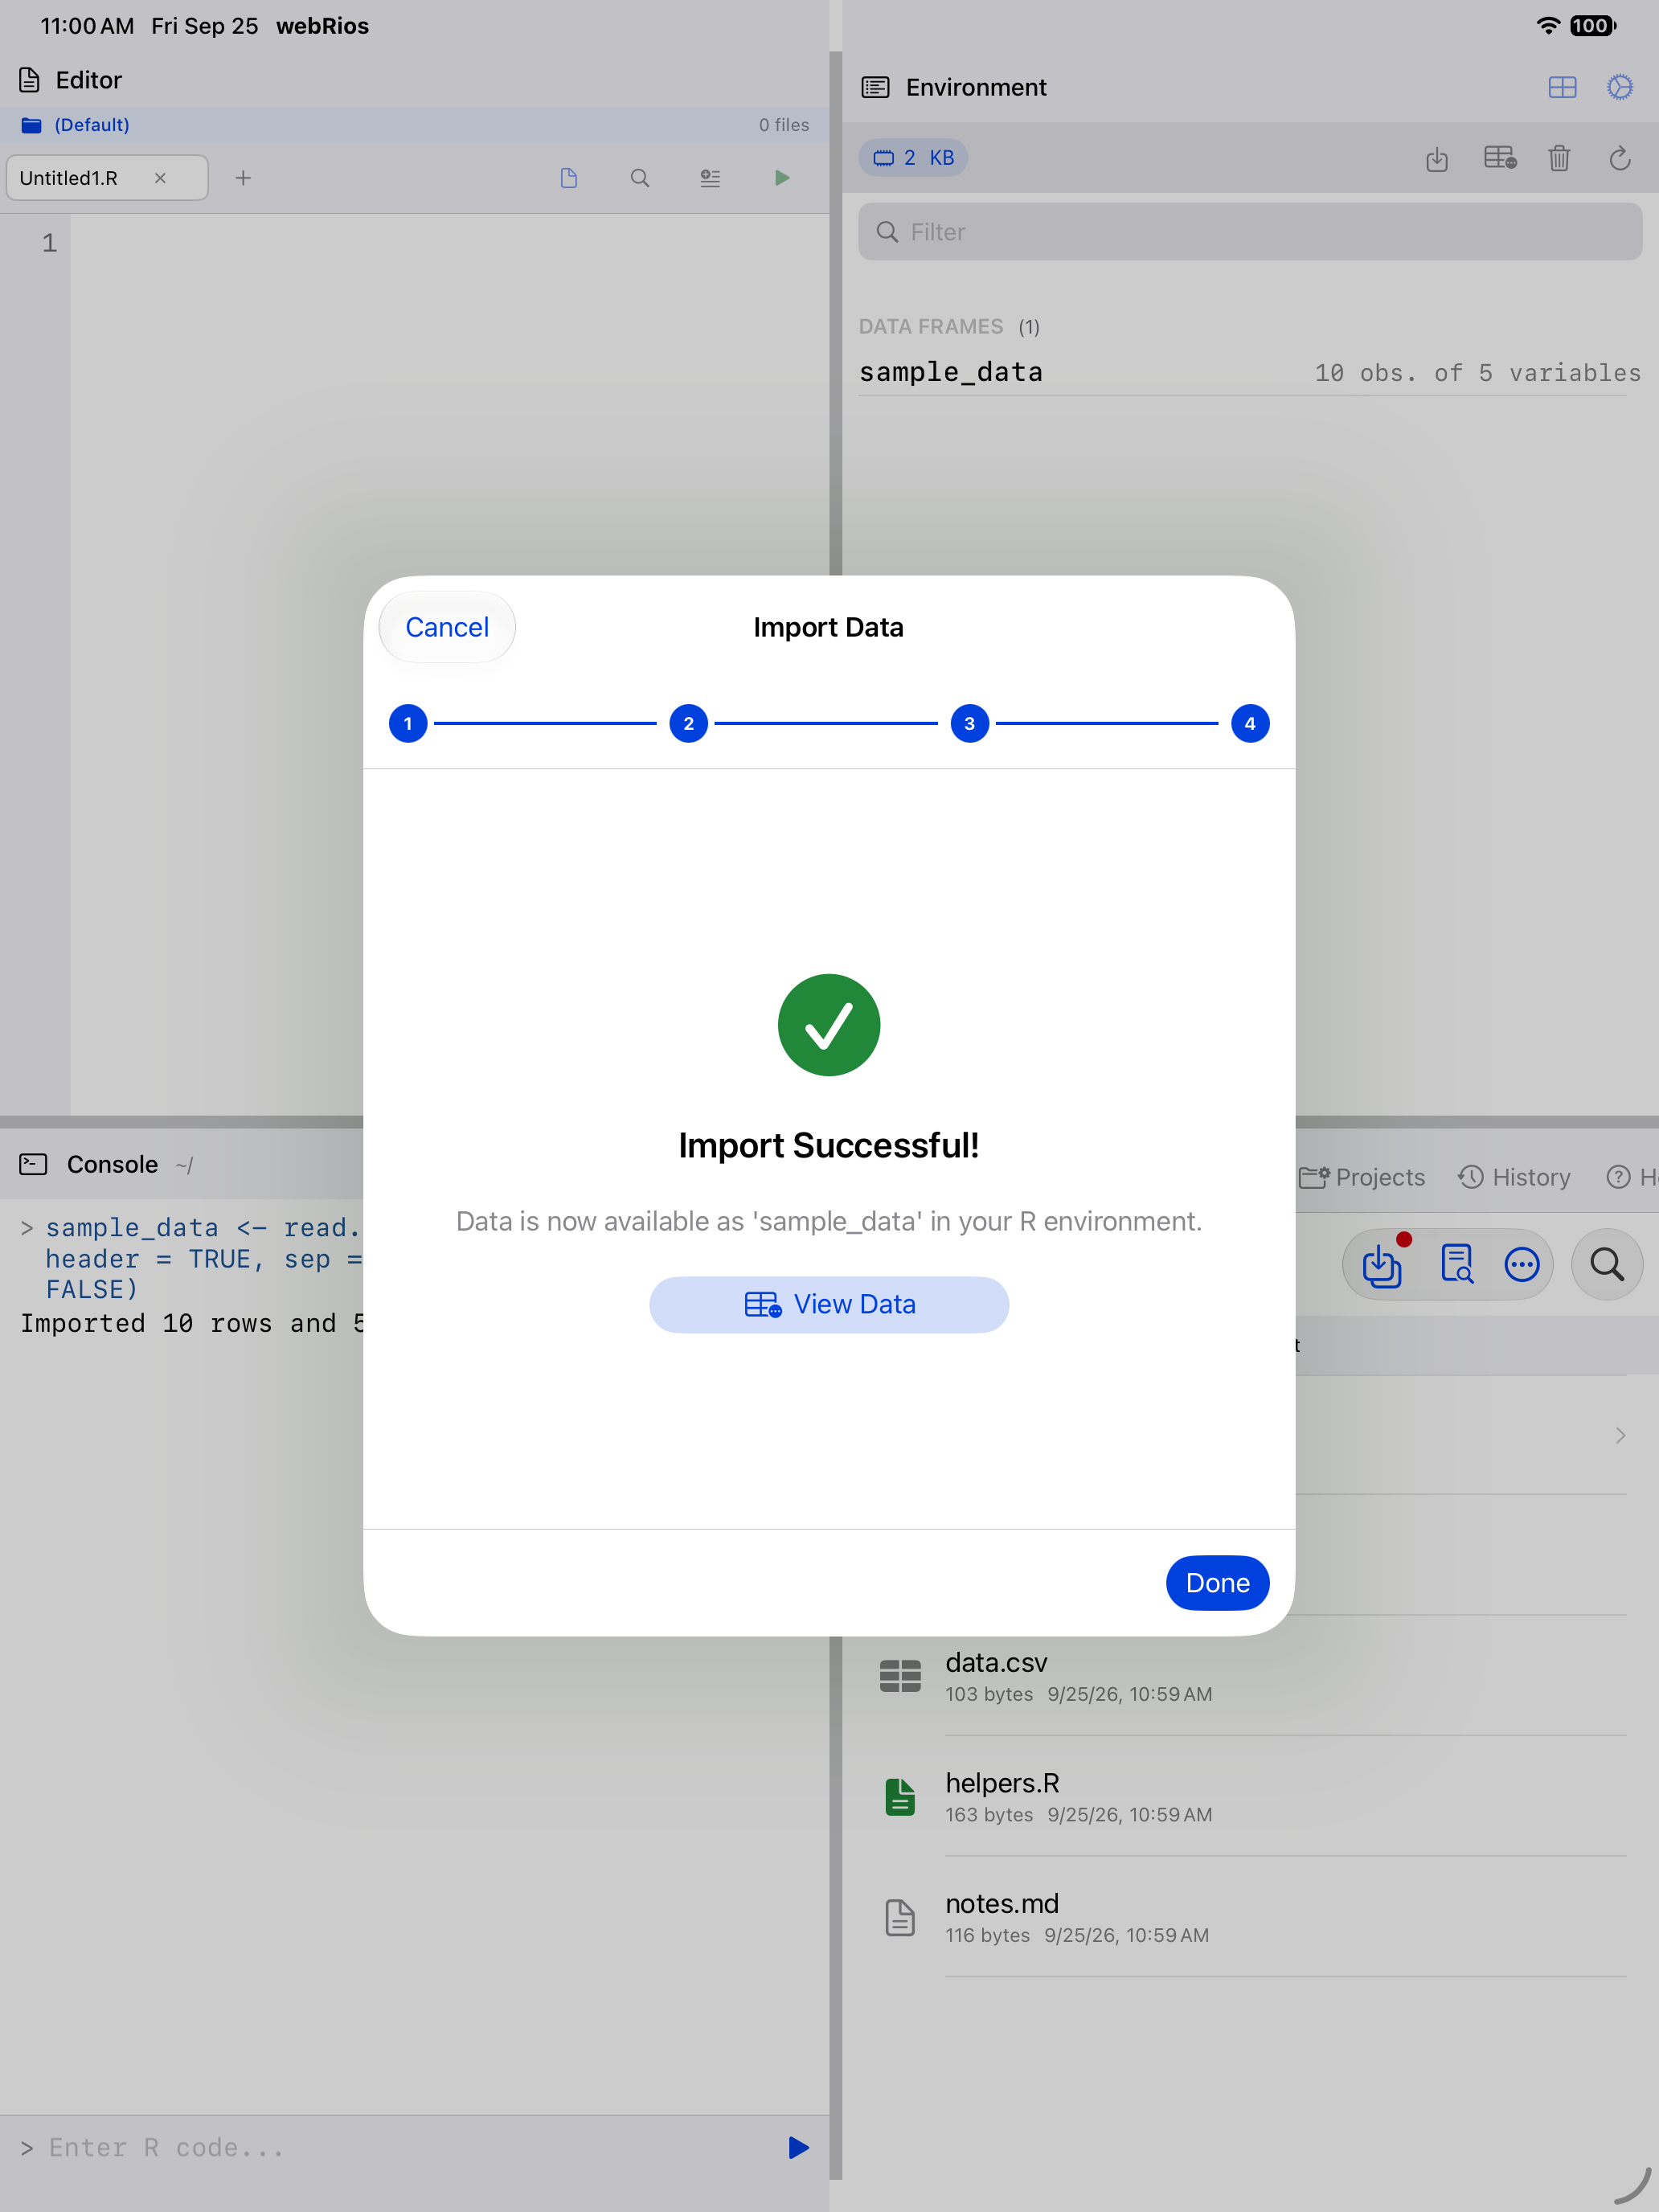Open the files more options ellipsis icon
Viewport: 1659px width, 2212px height.
(x=1522, y=1265)
